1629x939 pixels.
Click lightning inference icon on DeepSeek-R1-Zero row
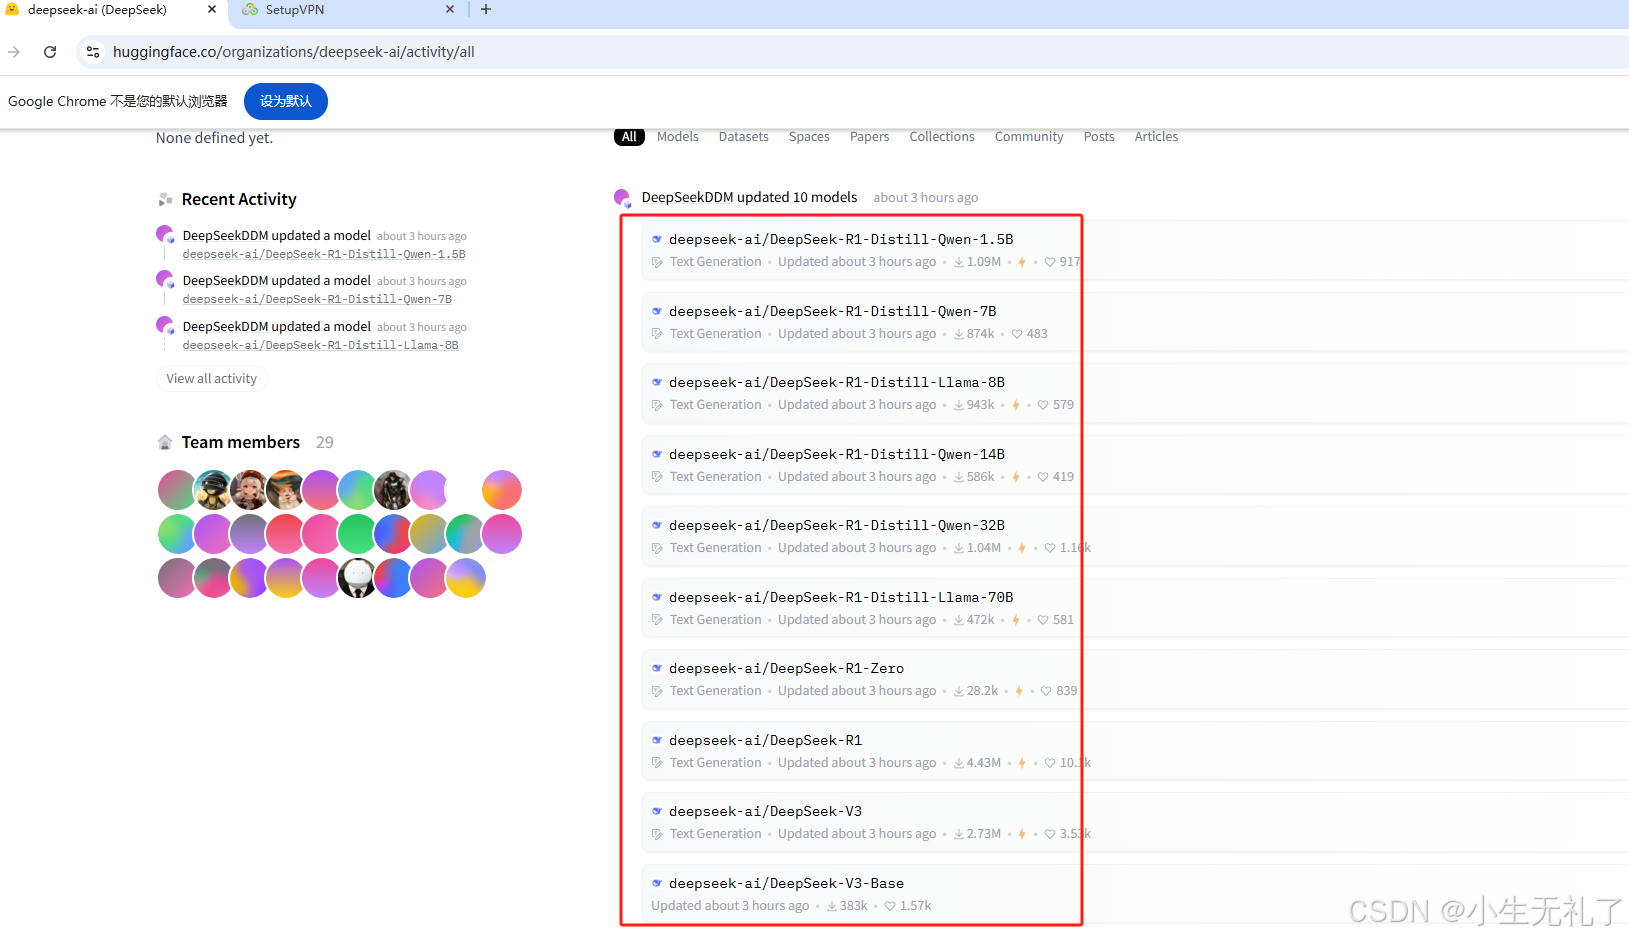click(x=1019, y=691)
